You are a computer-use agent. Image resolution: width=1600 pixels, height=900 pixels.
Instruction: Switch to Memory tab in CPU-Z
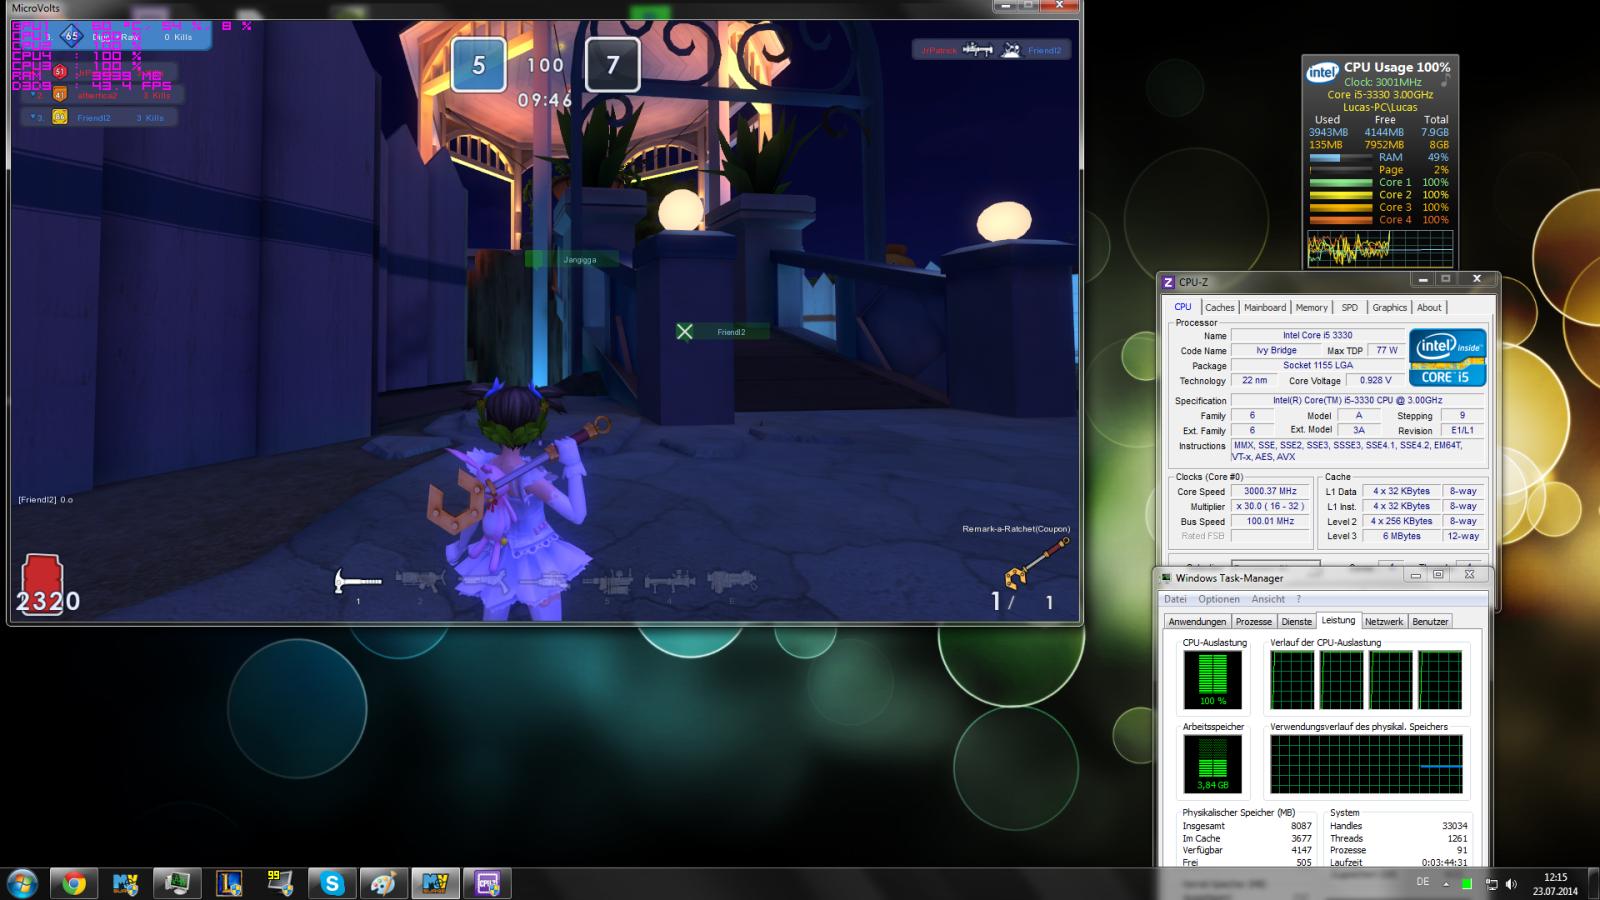pyautogui.click(x=1311, y=307)
